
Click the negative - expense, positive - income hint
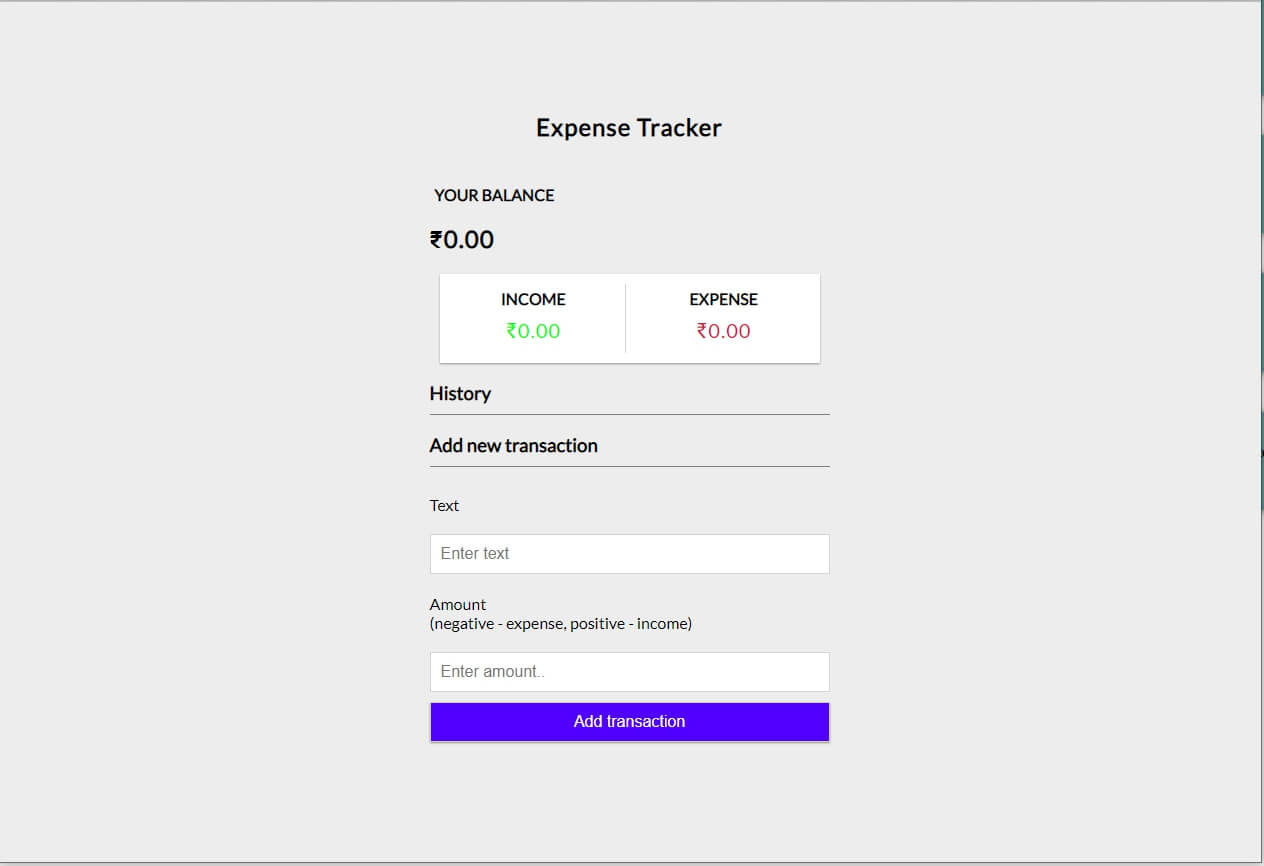561,624
